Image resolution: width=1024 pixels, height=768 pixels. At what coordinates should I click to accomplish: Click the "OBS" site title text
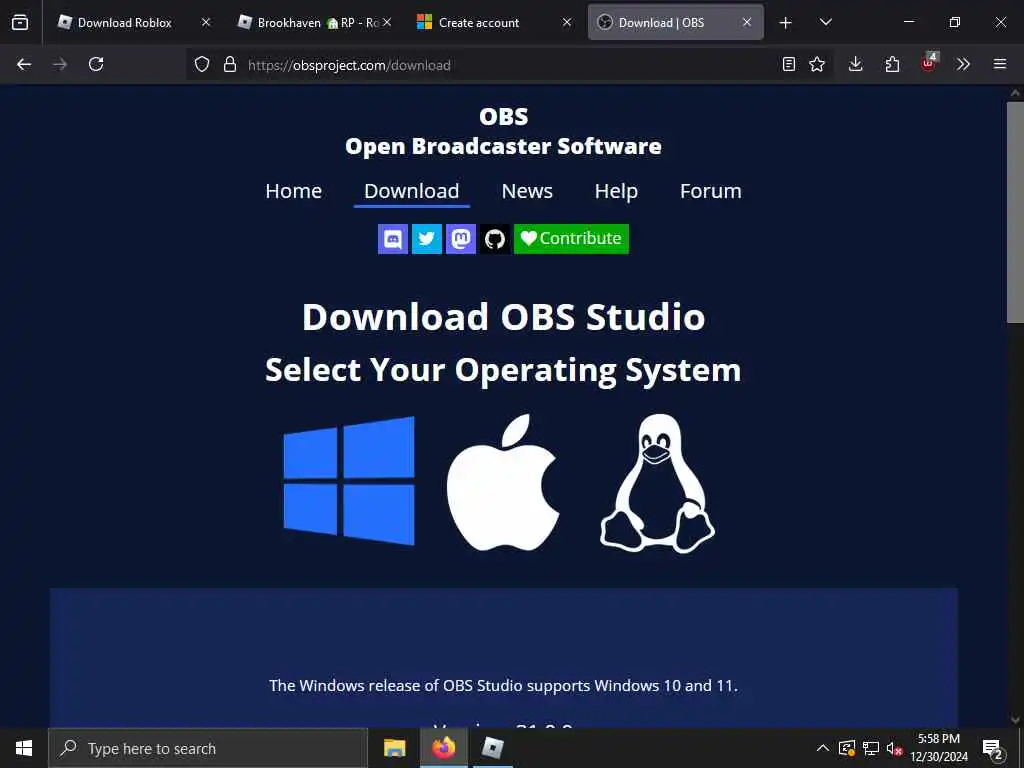tap(504, 117)
